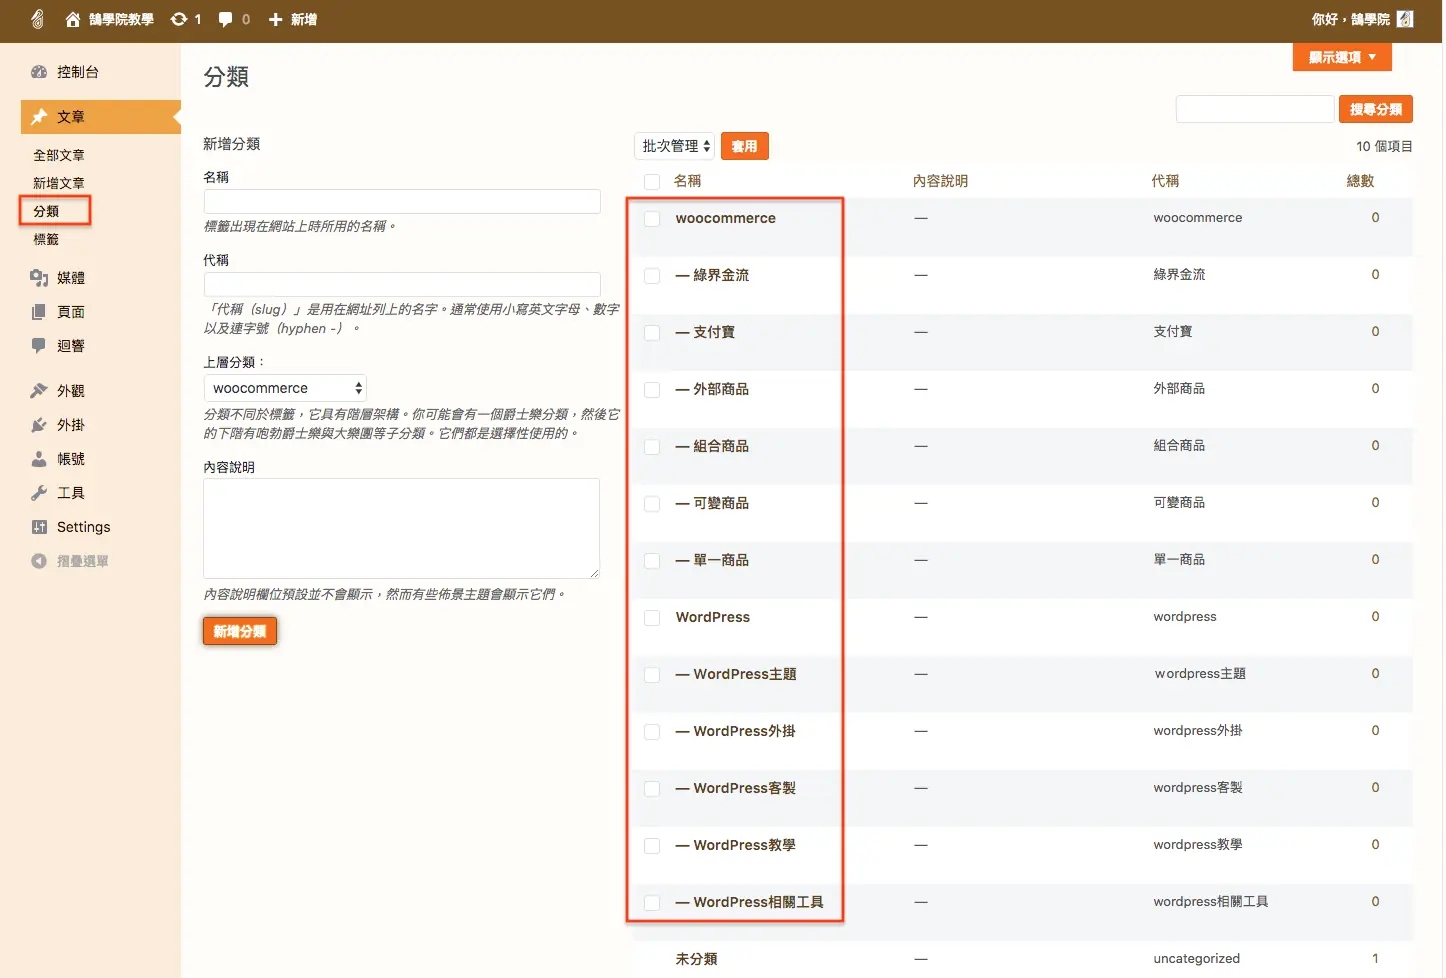Click the plus 新增 icon in the admin bar
Viewport: 1446px width, 978px height.
(276, 19)
